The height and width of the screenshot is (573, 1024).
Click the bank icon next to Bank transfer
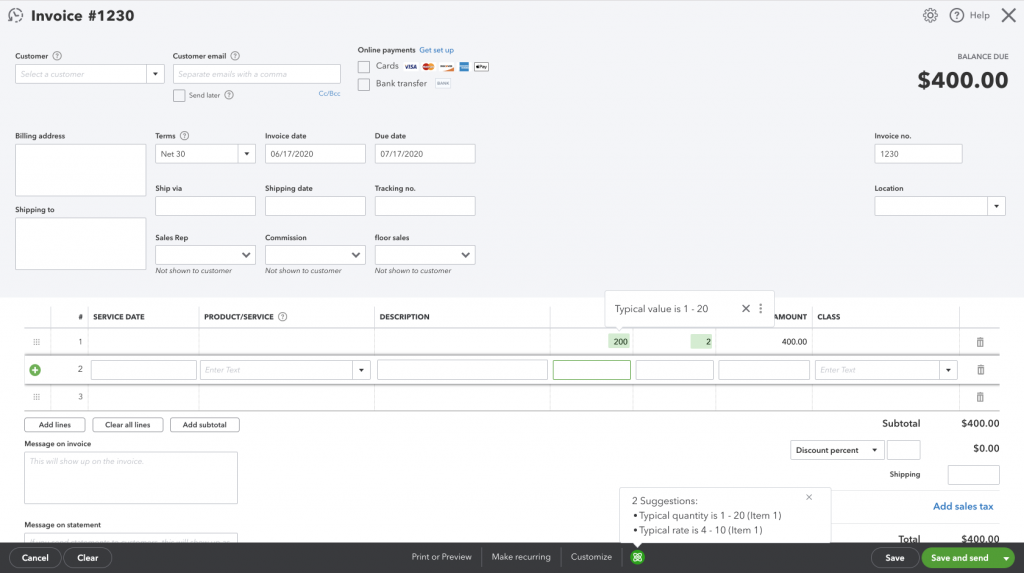pos(443,83)
